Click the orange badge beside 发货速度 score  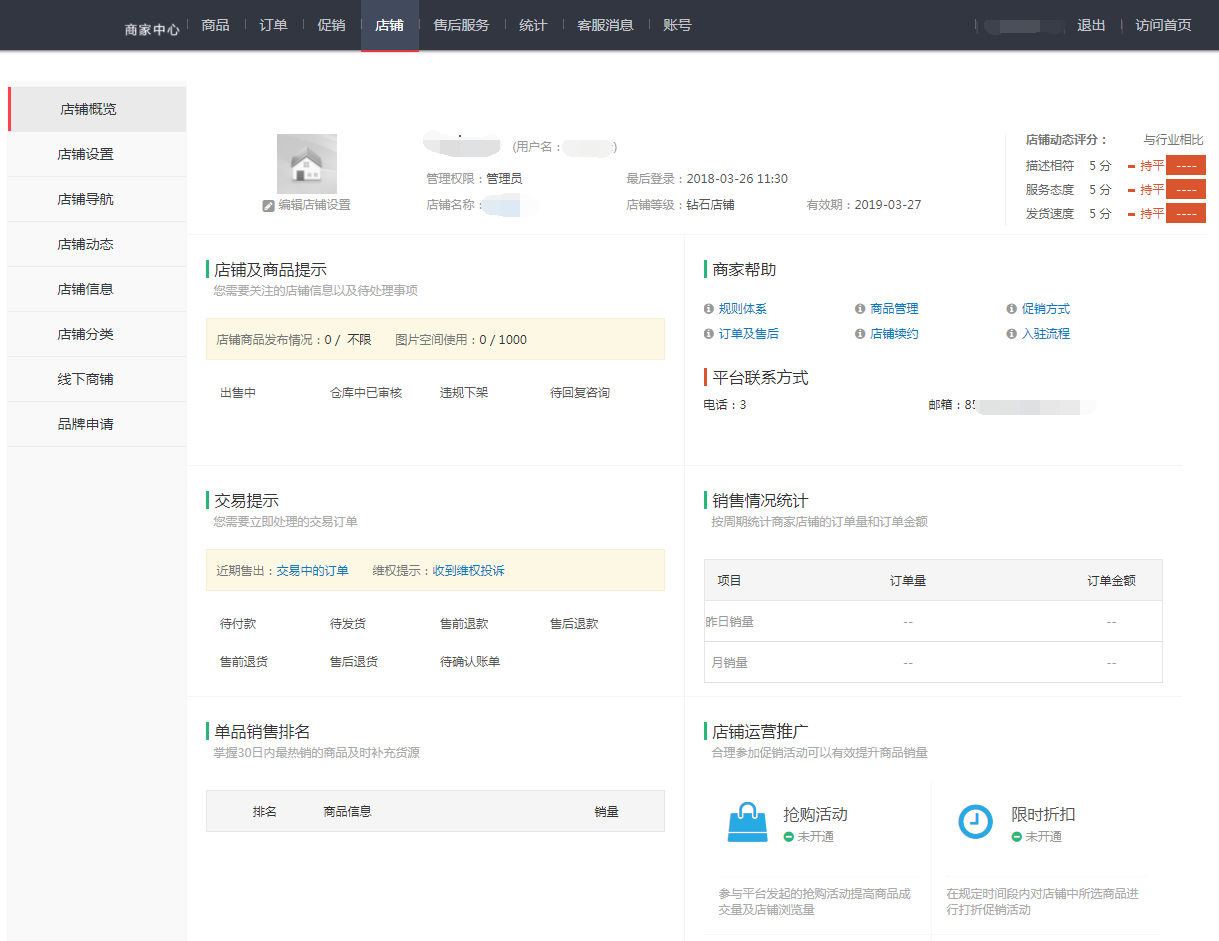pyautogui.click(x=1186, y=213)
